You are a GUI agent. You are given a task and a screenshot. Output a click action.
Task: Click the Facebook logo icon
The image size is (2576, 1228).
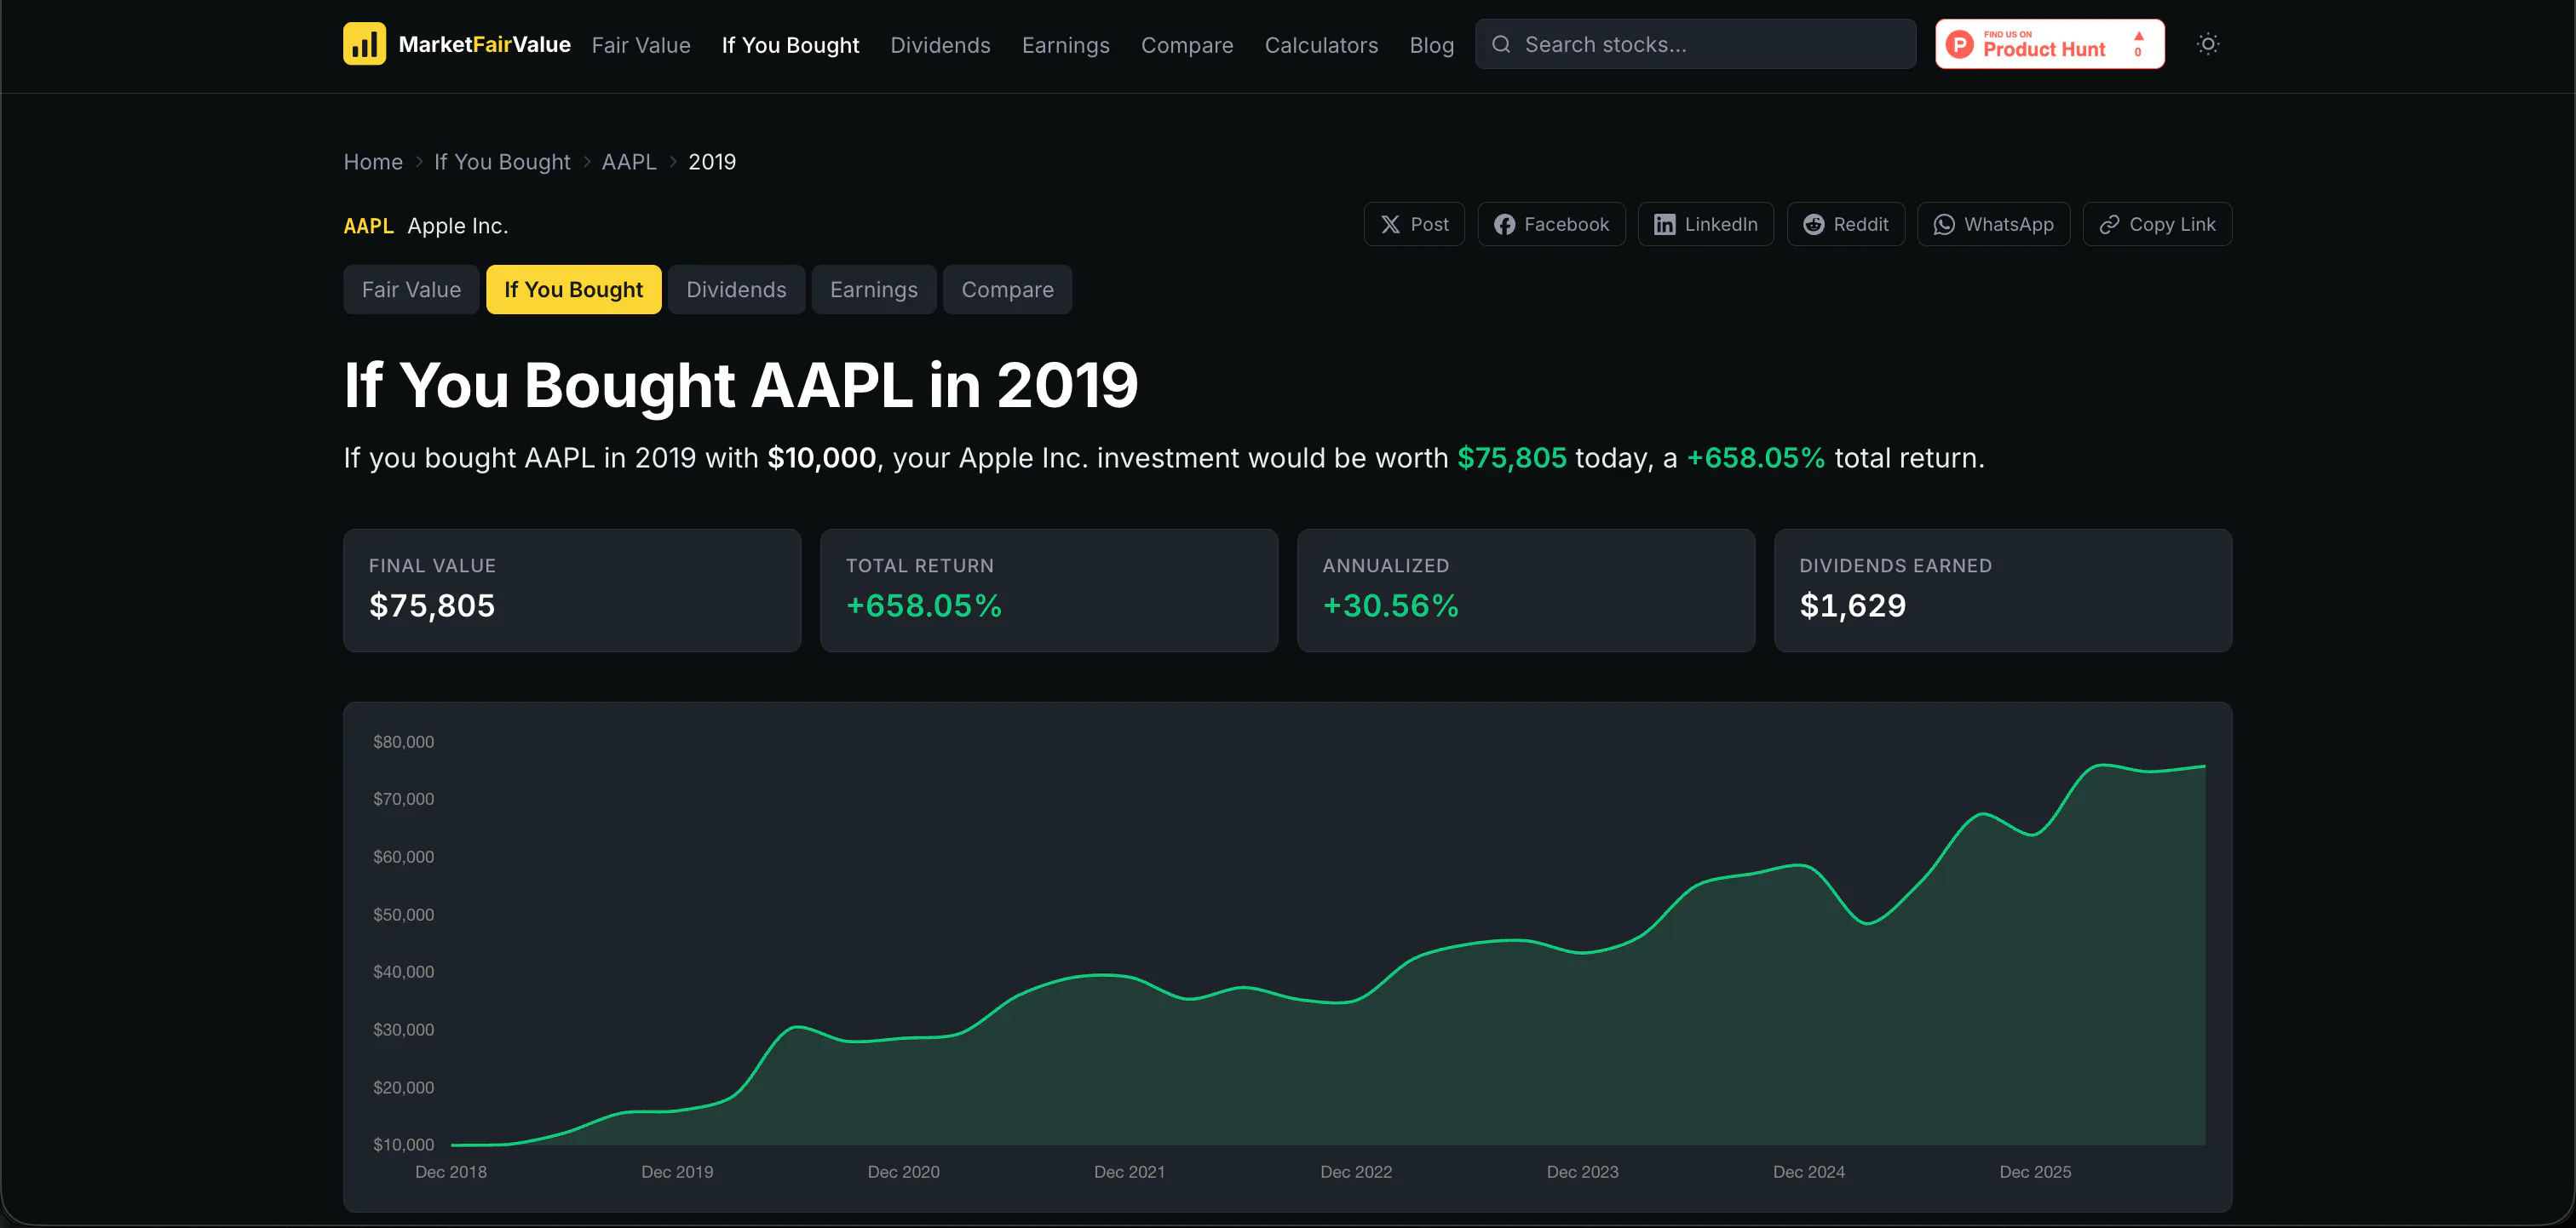pos(1504,224)
